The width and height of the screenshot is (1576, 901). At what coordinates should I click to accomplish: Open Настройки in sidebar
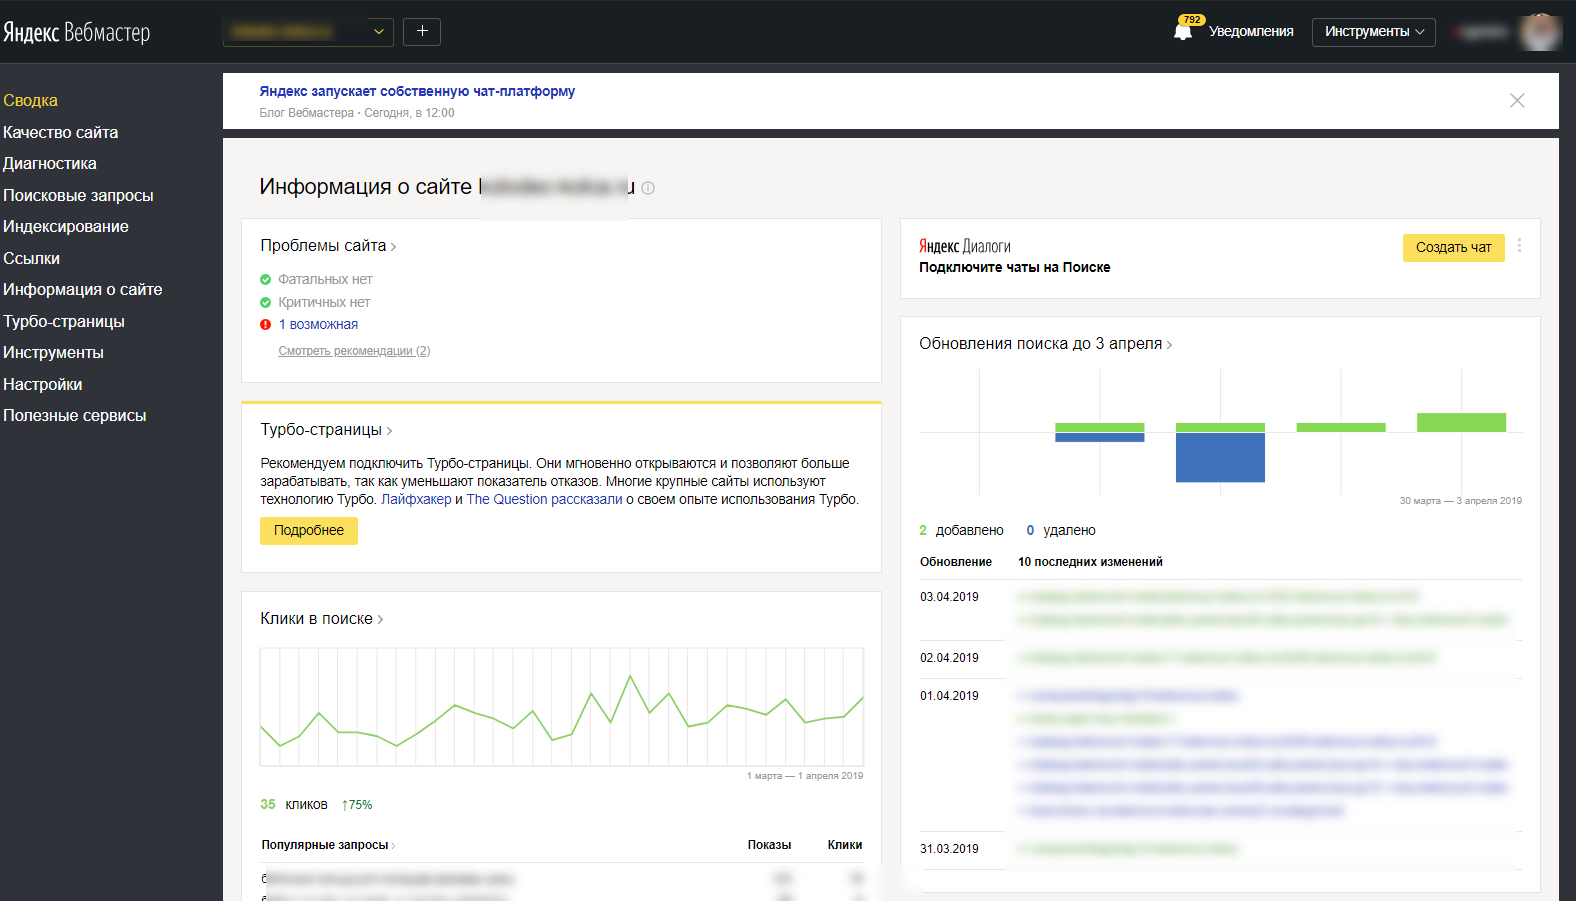click(x=43, y=384)
